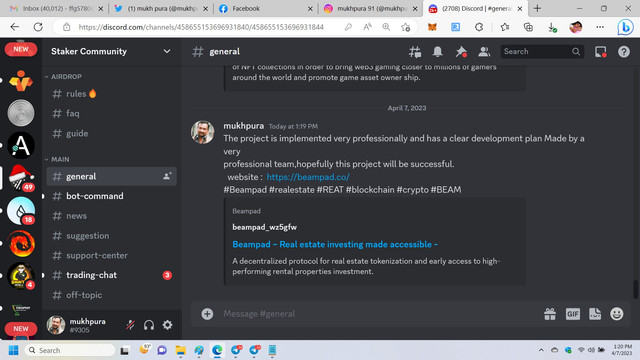Open the rules channel

[111, 94]
